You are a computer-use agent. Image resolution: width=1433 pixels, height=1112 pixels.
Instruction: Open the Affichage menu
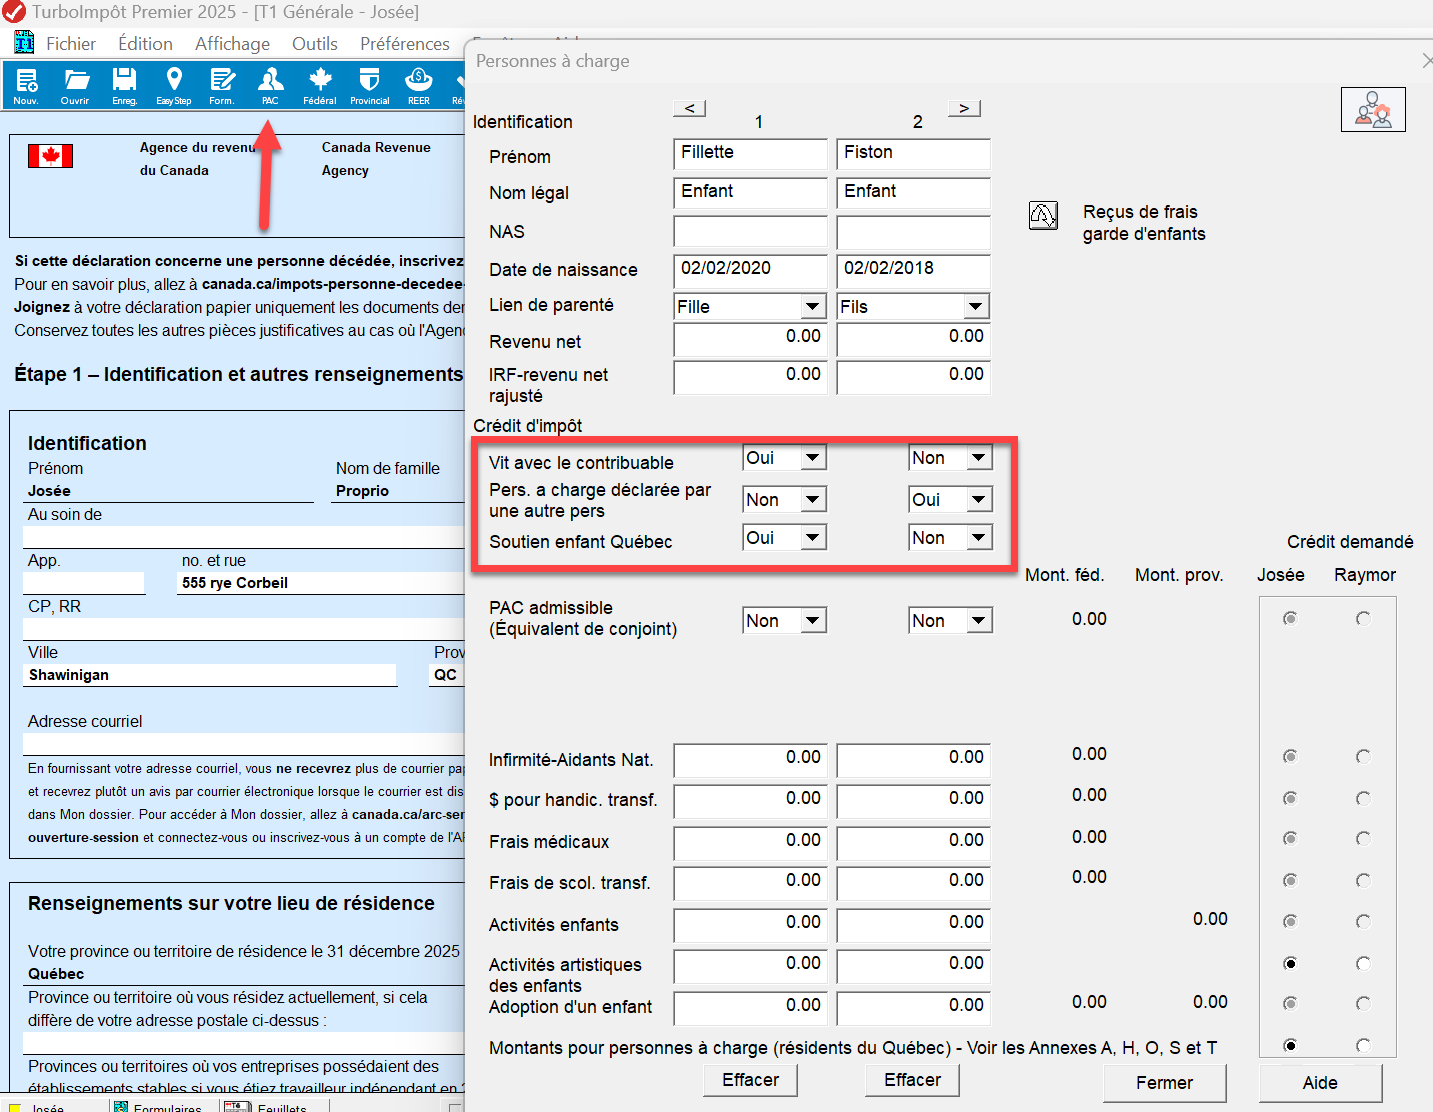(232, 44)
